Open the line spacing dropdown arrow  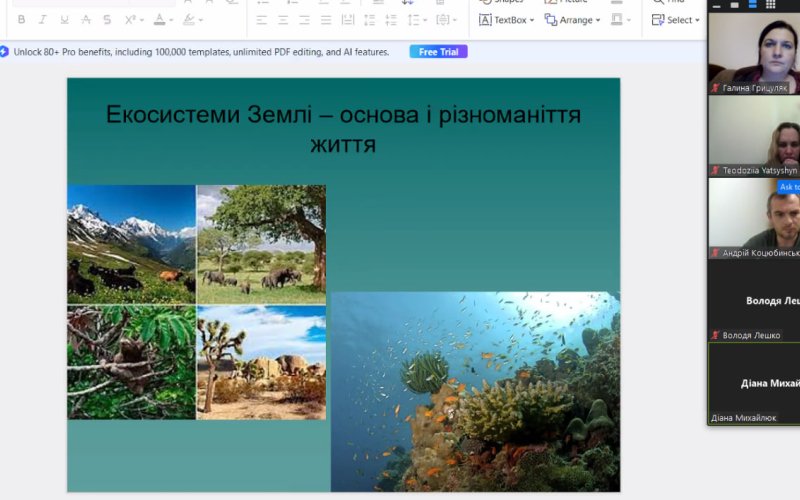[x=425, y=20]
